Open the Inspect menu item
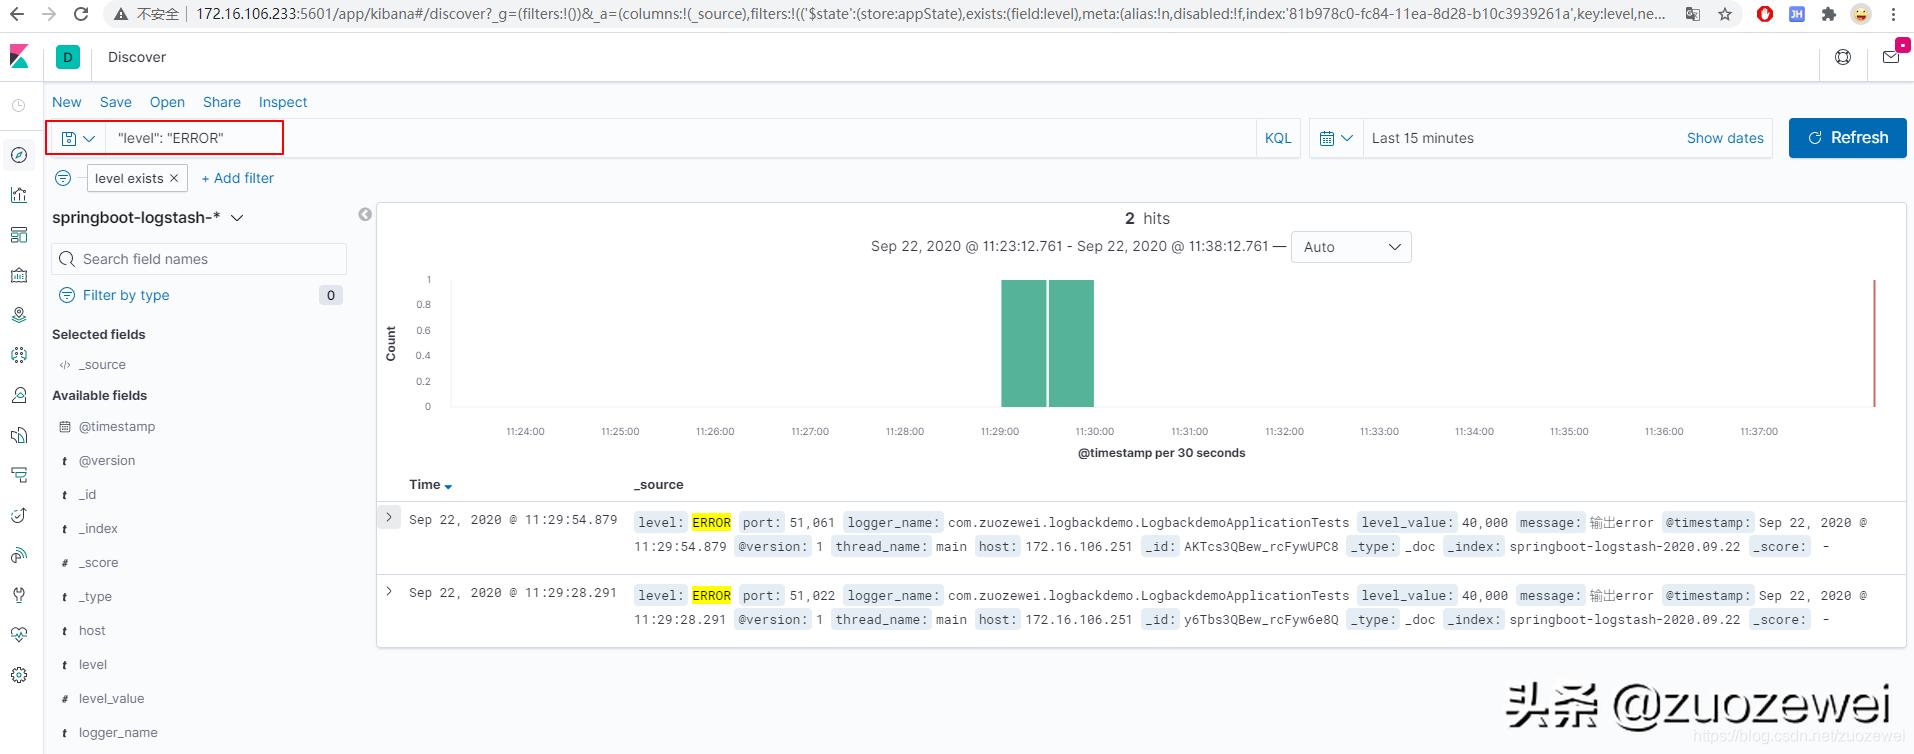Image resolution: width=1914 pixels, height=754 pixels. tap(283, 102)
